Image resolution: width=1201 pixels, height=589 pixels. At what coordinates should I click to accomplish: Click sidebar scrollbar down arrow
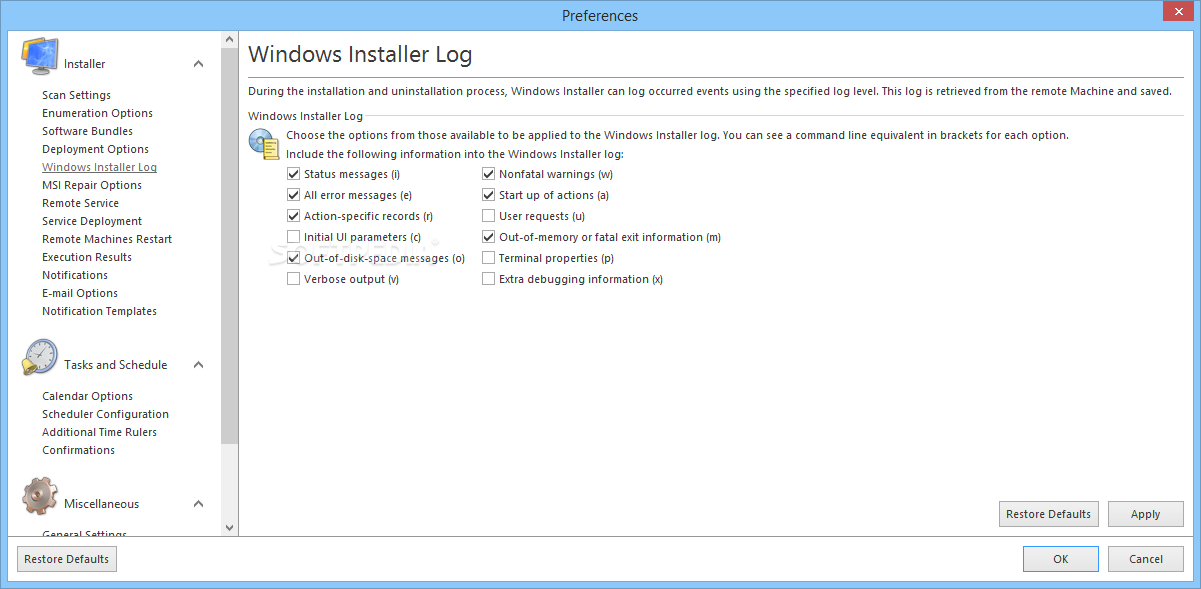[x=230, y=527]
